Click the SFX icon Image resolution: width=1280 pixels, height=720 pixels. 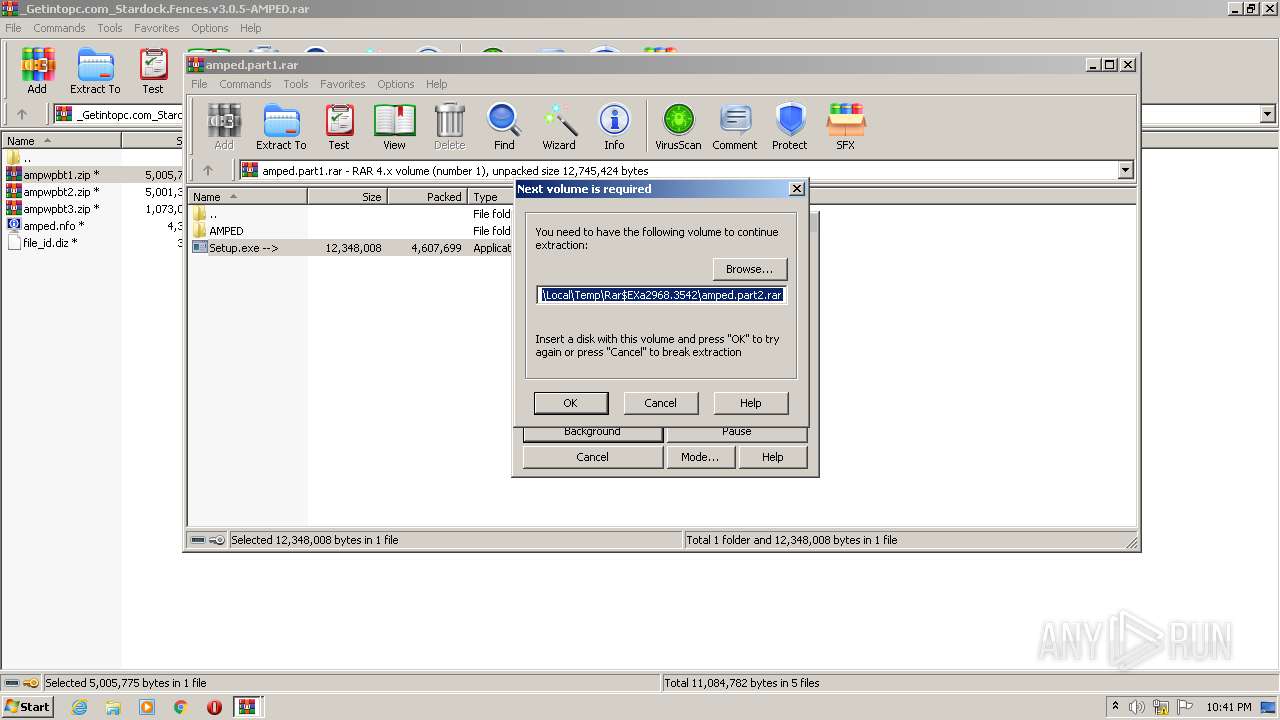[x=845, y=127]
